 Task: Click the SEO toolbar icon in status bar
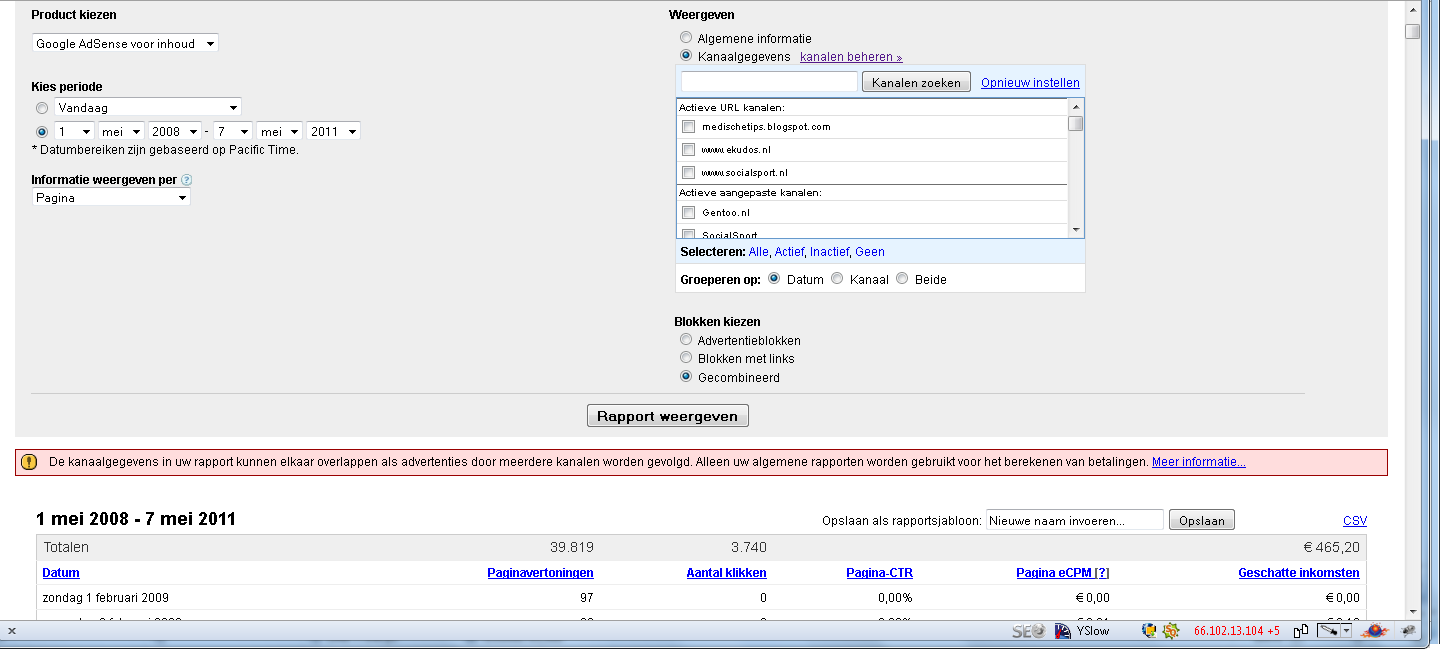click(1028, 631)
